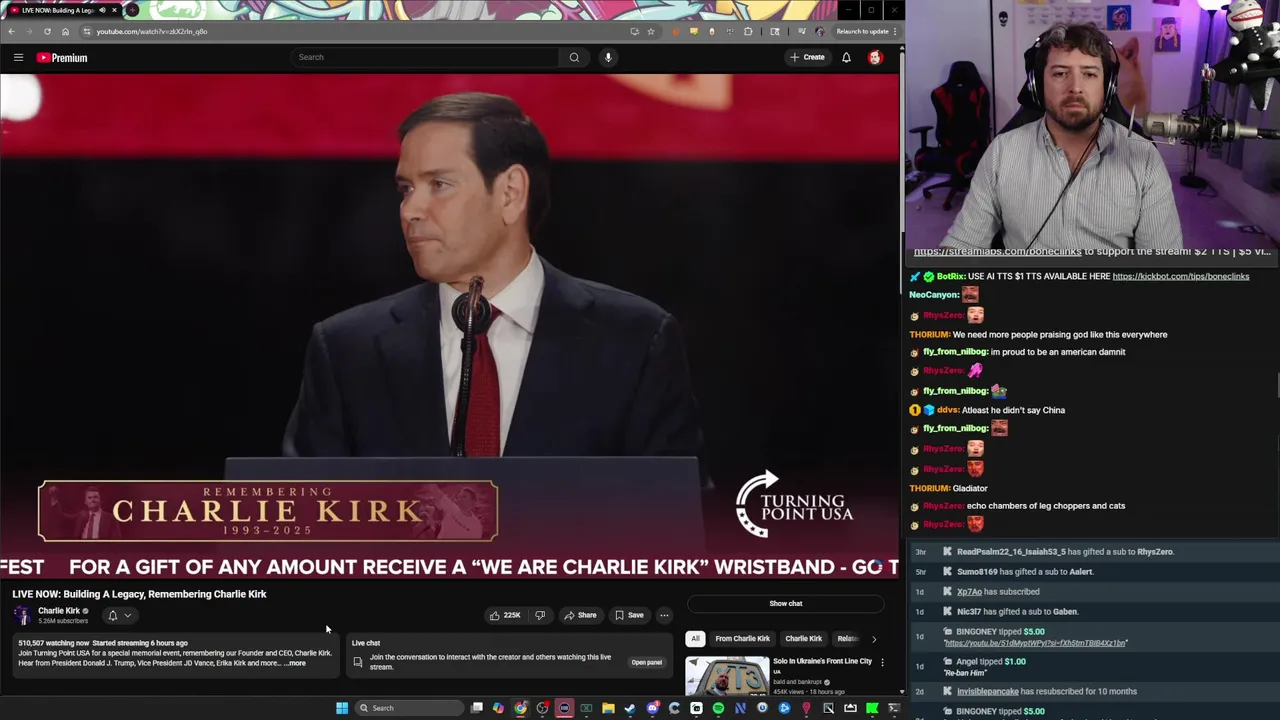Click NeoCanyon's chat username
This screenshot has width=1280, height=720.
934,295
